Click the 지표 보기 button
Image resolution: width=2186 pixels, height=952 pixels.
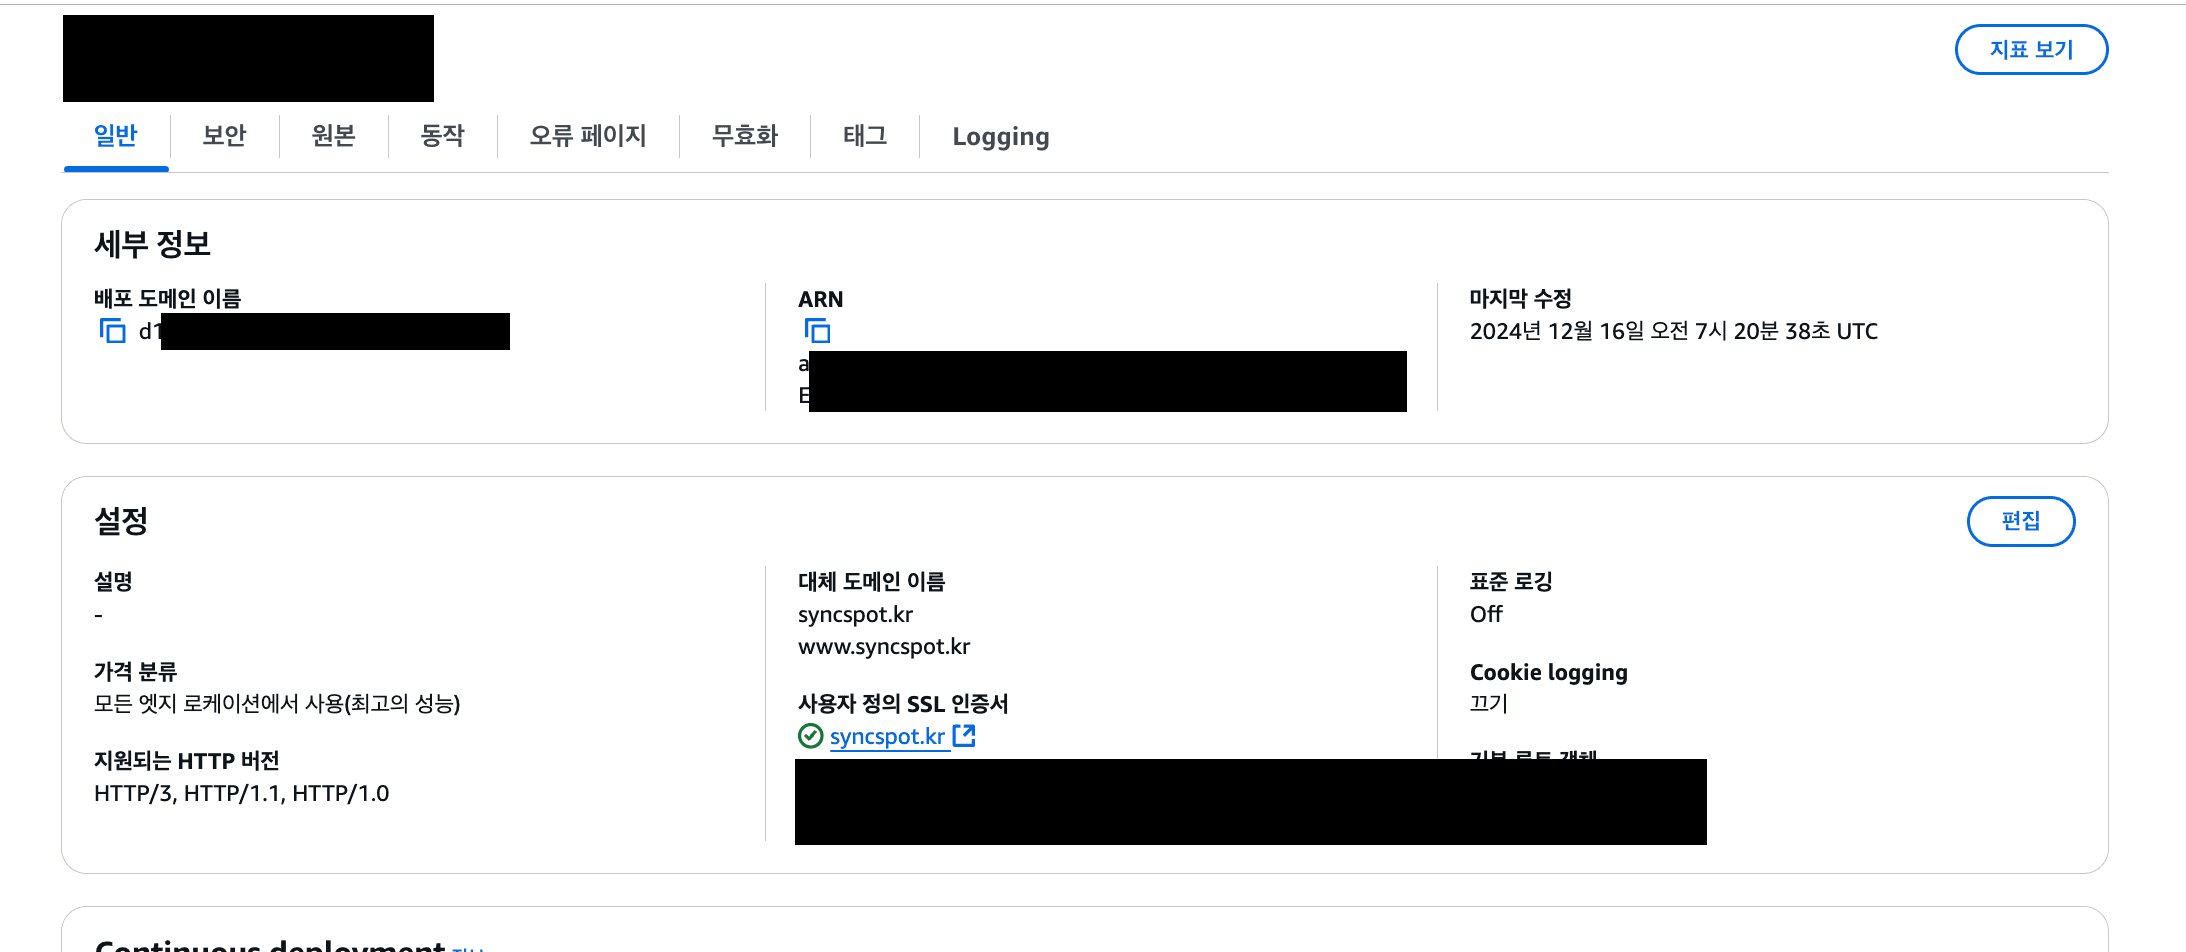tap(2031, 49)
